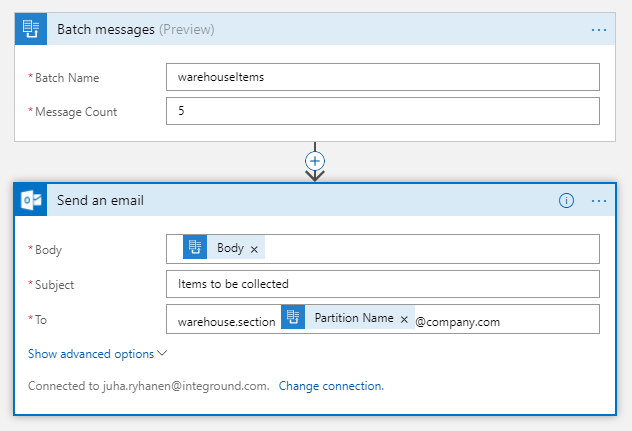Click into the Subject field

pos(383,284)
